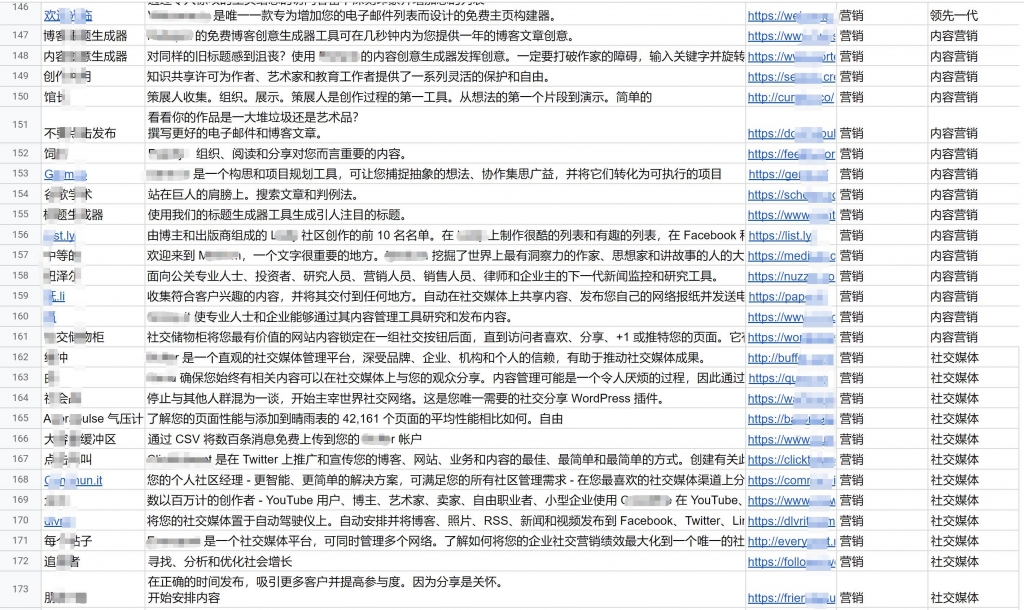Select the 标题生成器 name cell in row 155

coord(93,215)
